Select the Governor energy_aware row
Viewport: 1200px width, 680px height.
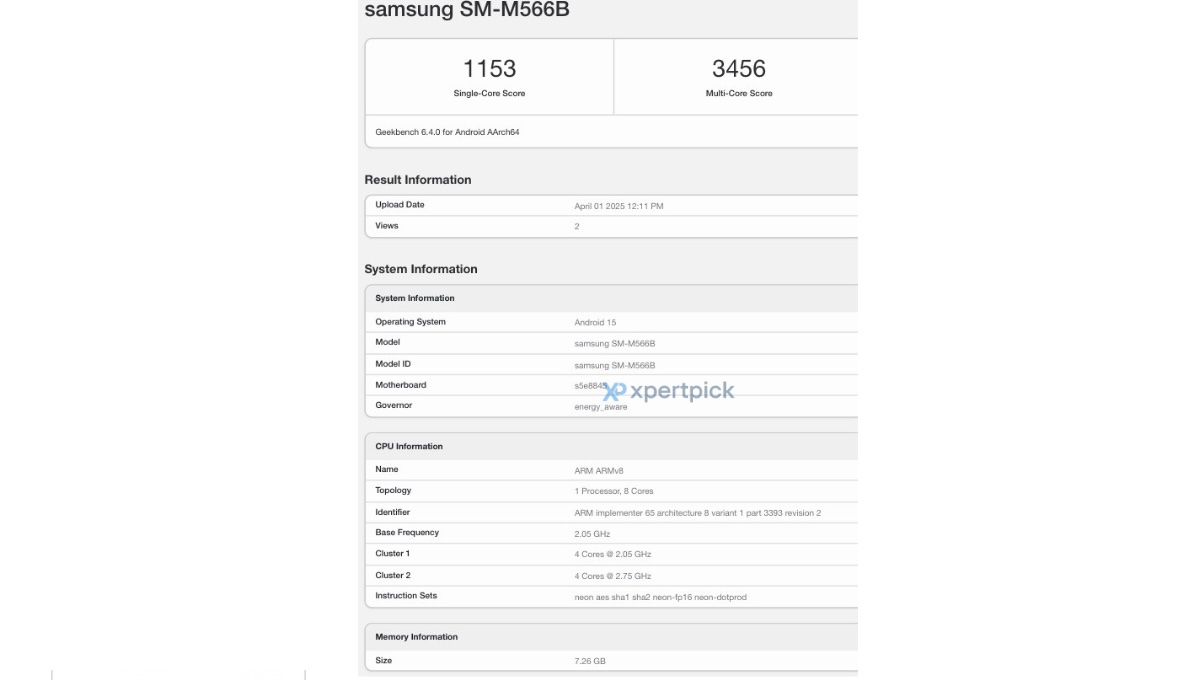click(610, 406)
